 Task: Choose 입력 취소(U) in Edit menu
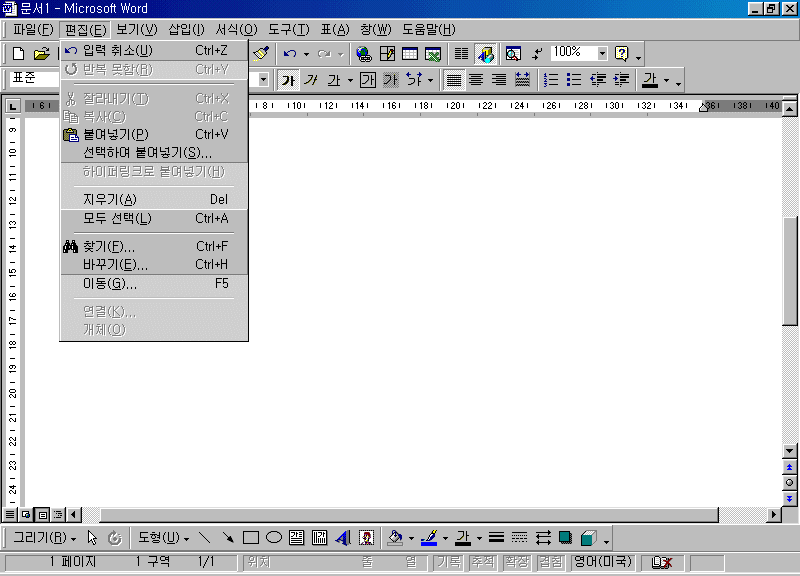154,51
